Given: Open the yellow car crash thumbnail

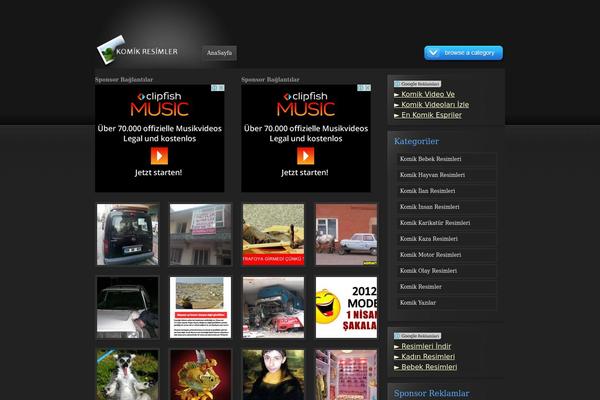Looking at the screenshot, I should click(x=273, y=234).
